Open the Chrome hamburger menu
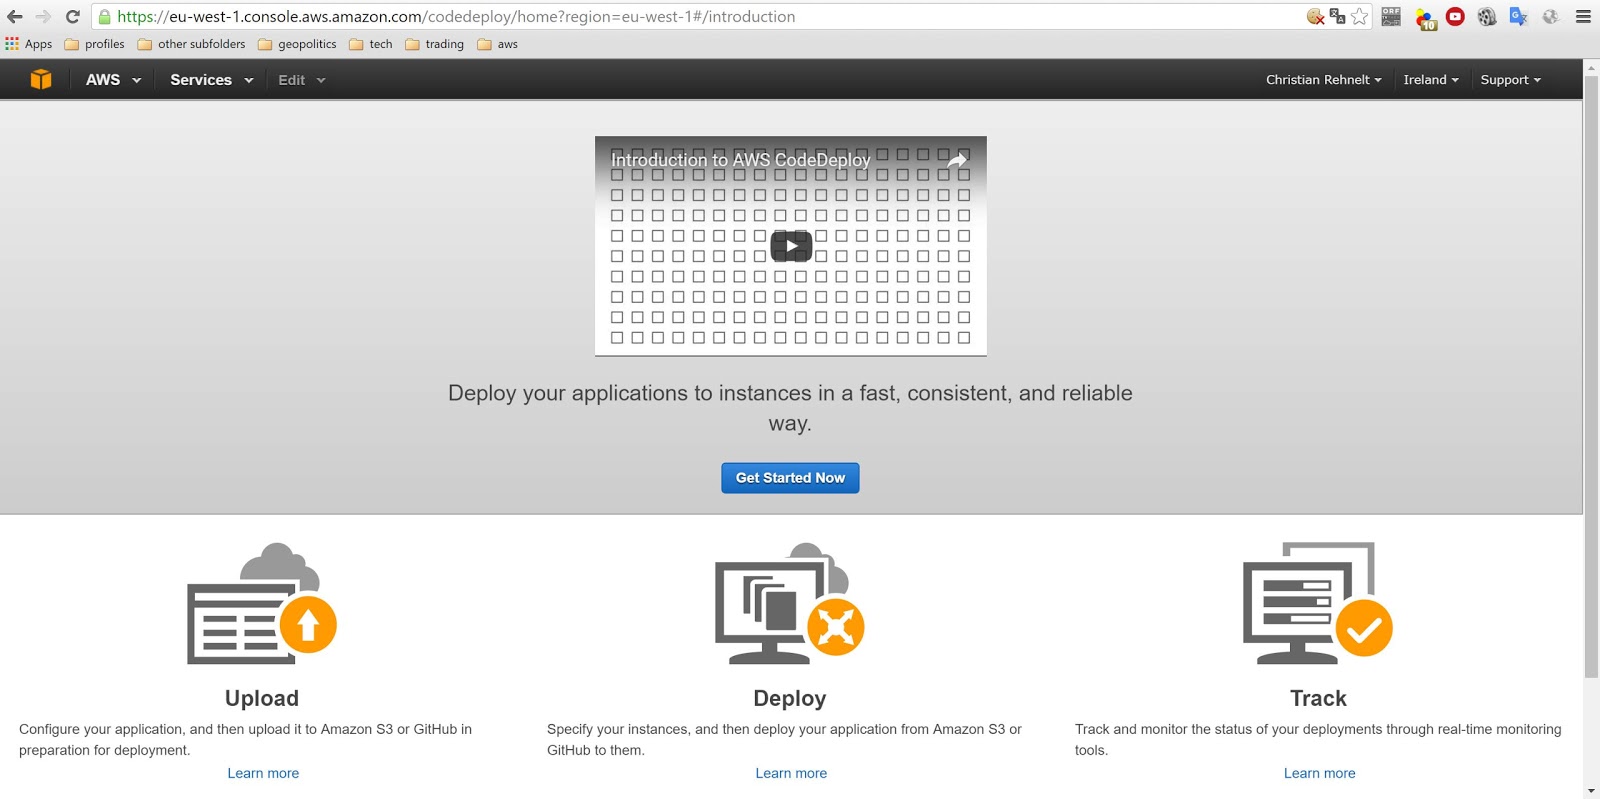 [x=1583, y=16]
